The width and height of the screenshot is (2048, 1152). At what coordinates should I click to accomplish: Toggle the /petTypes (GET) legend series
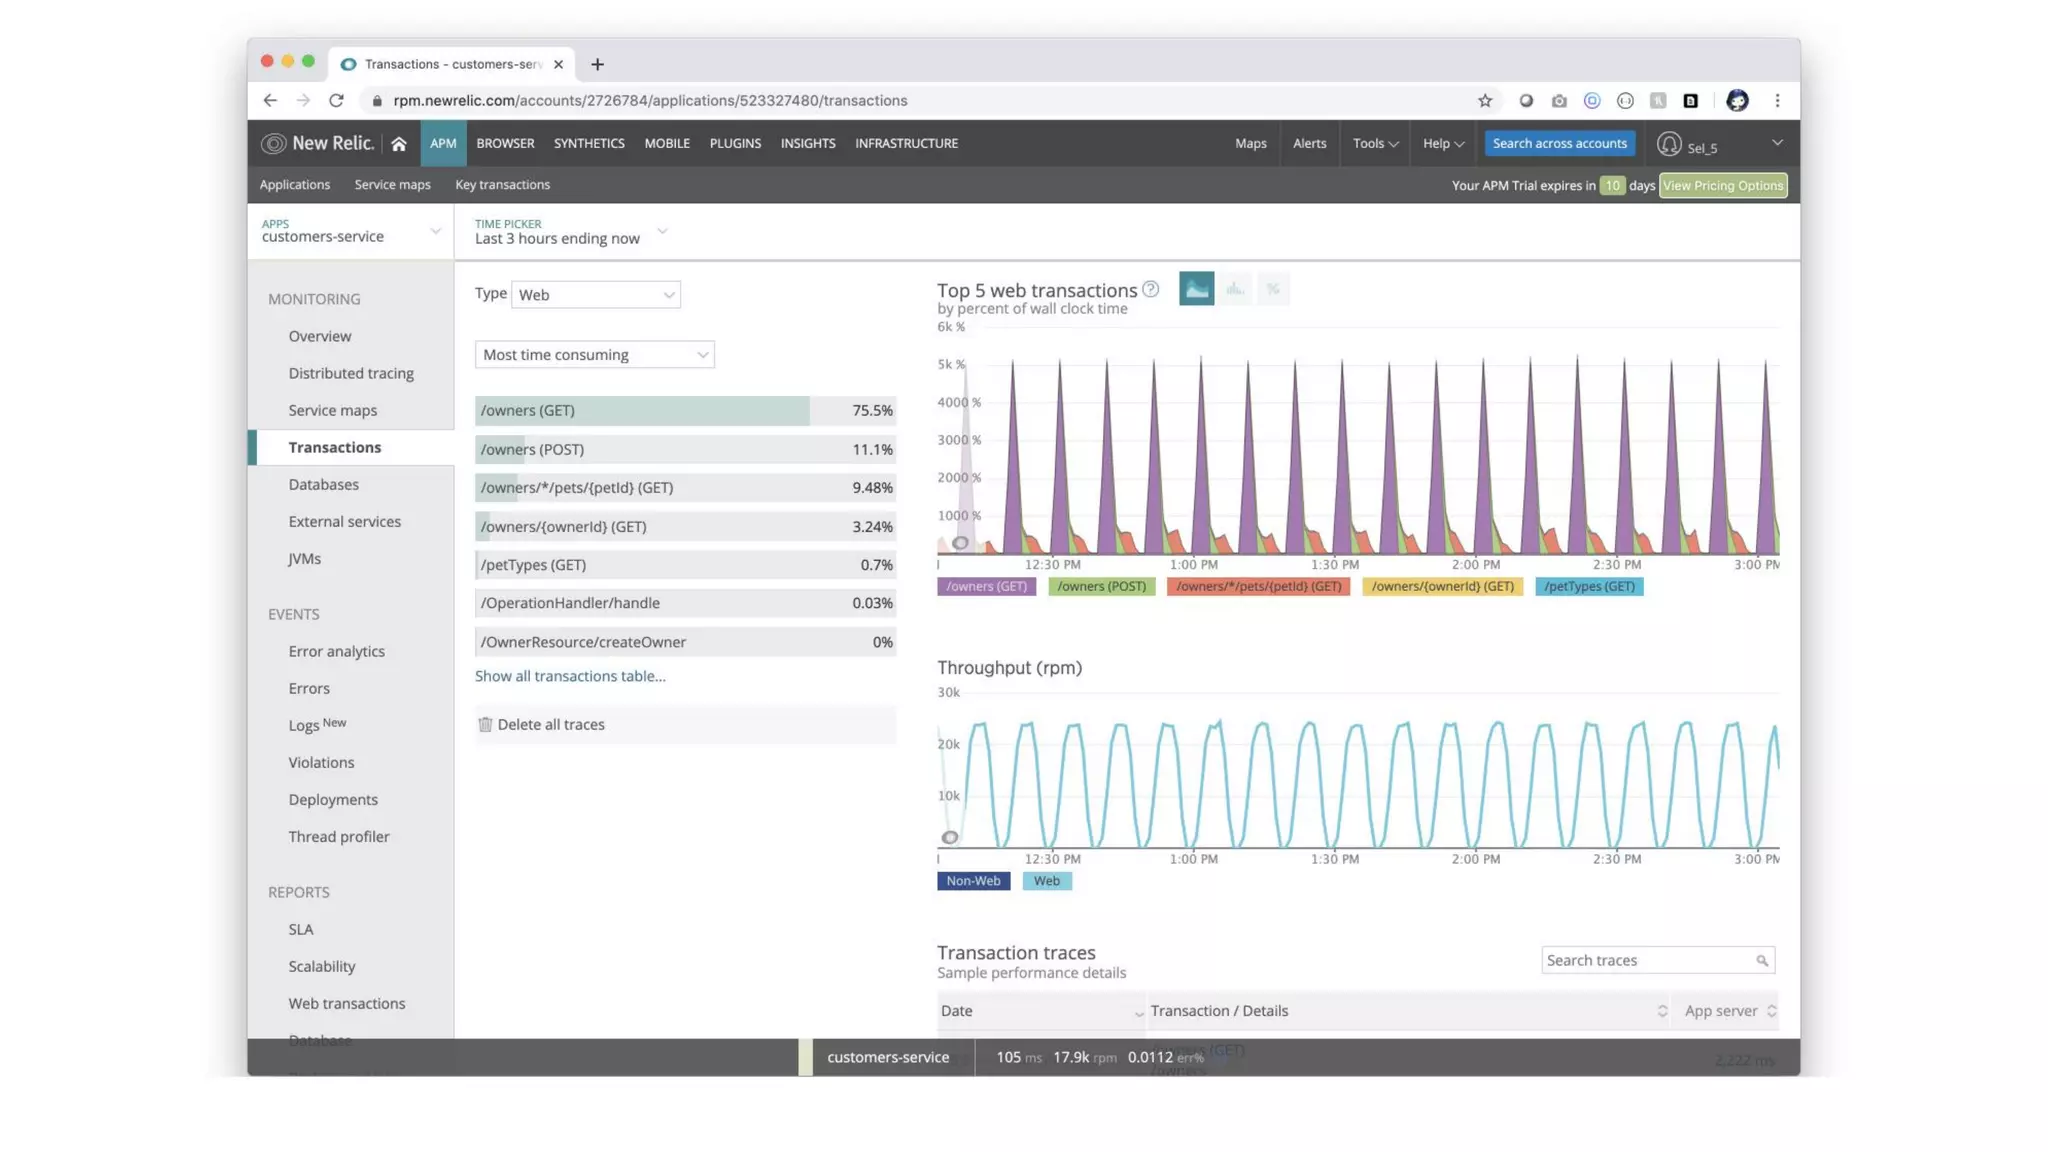click(1588, 587)
